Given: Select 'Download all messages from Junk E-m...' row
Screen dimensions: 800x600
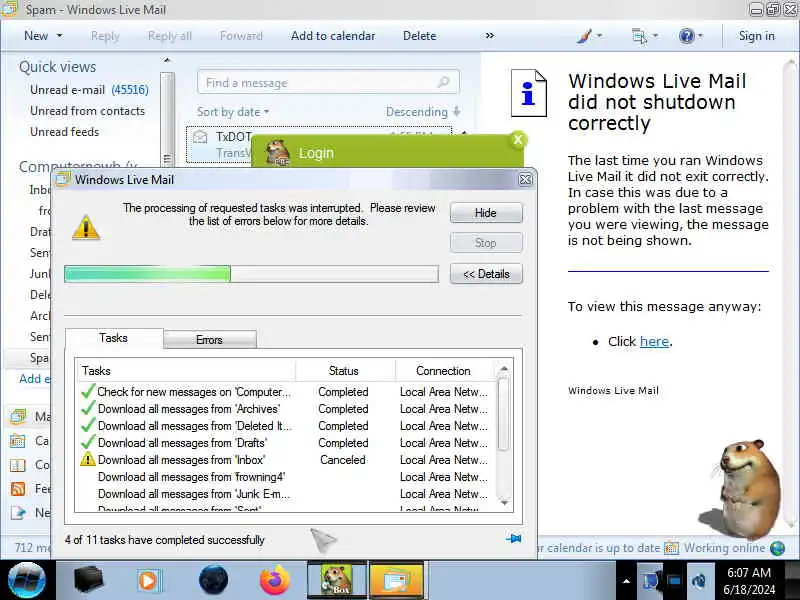Looking at the screenshot, I should 286,494.
